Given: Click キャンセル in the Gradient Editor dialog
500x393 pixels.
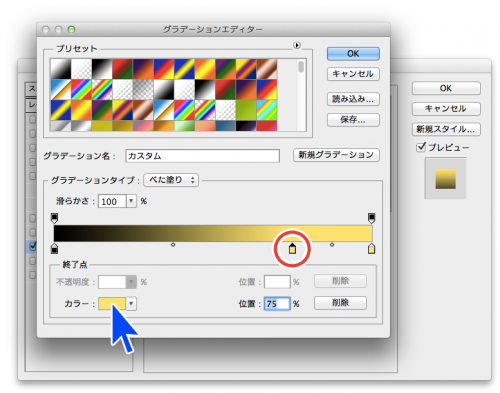Looking at the screenshot, I should point(353,74).
